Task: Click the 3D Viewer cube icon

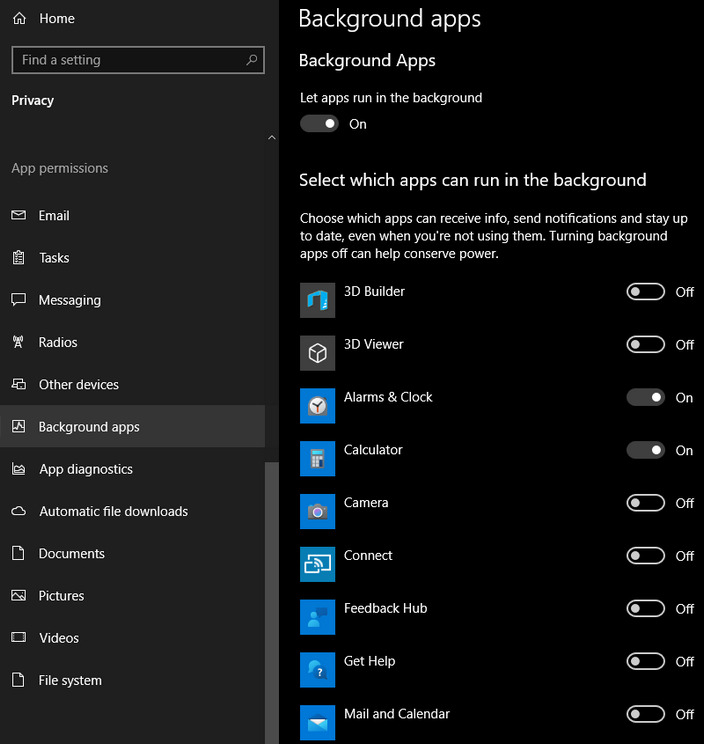Action: coord(317,353)
